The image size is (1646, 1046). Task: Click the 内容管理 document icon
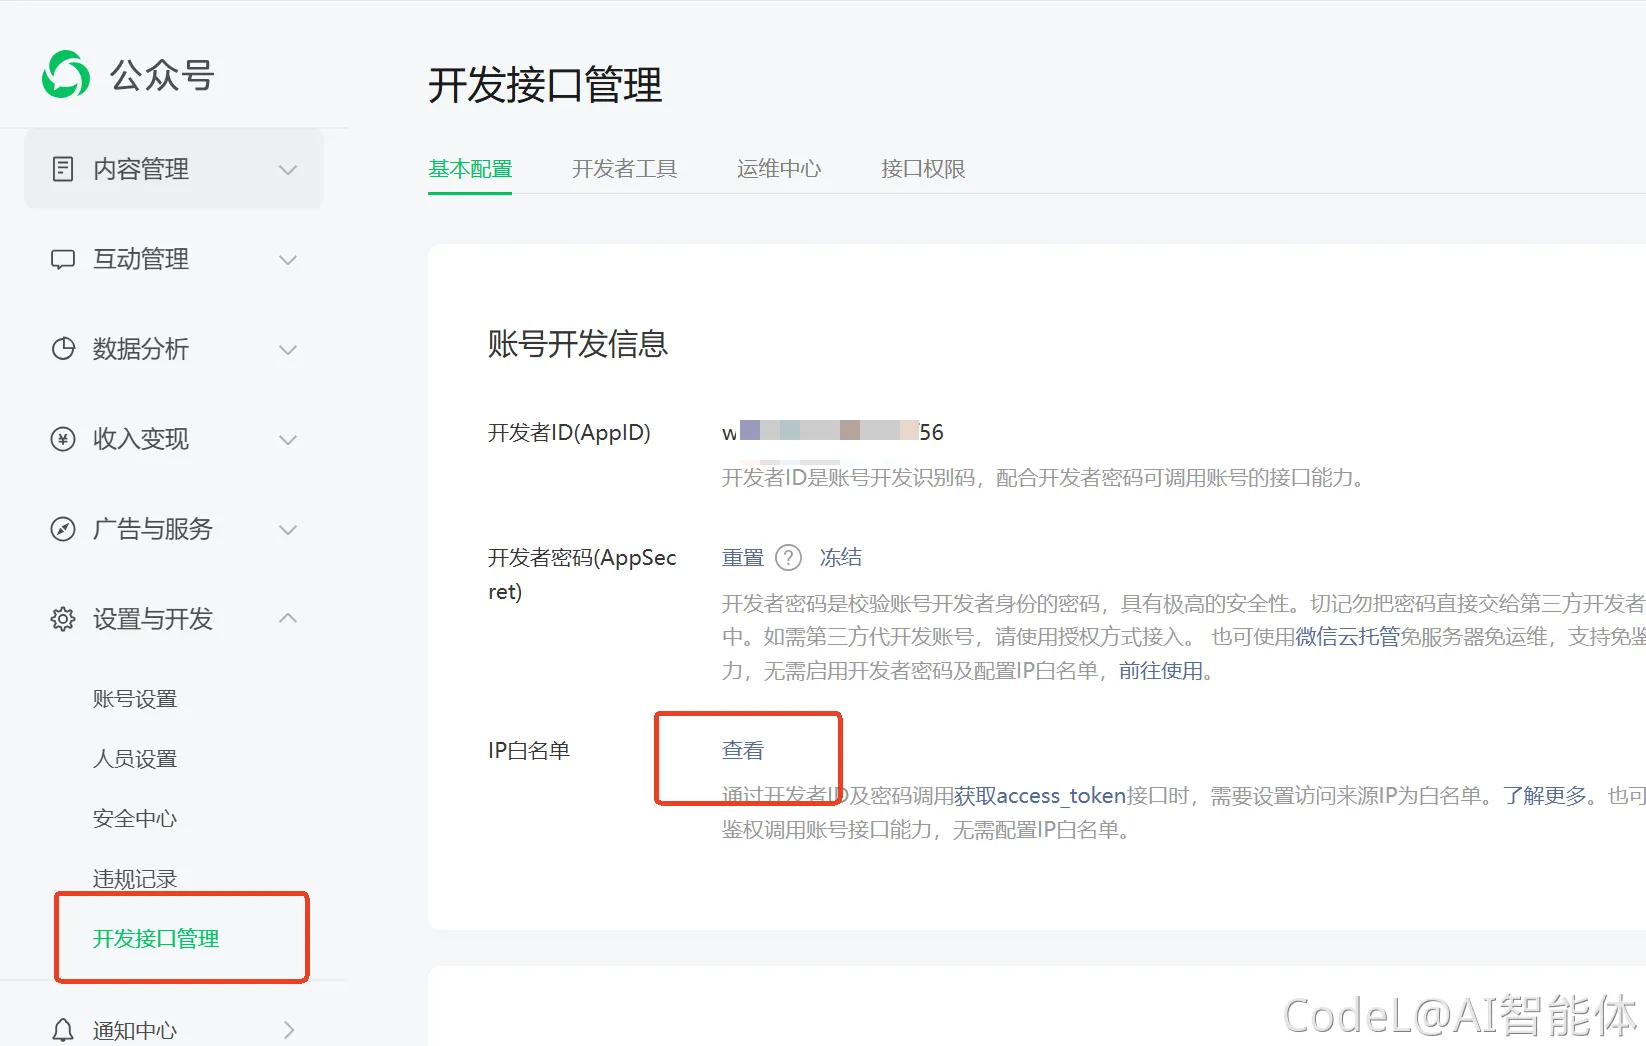click(63, 169)
